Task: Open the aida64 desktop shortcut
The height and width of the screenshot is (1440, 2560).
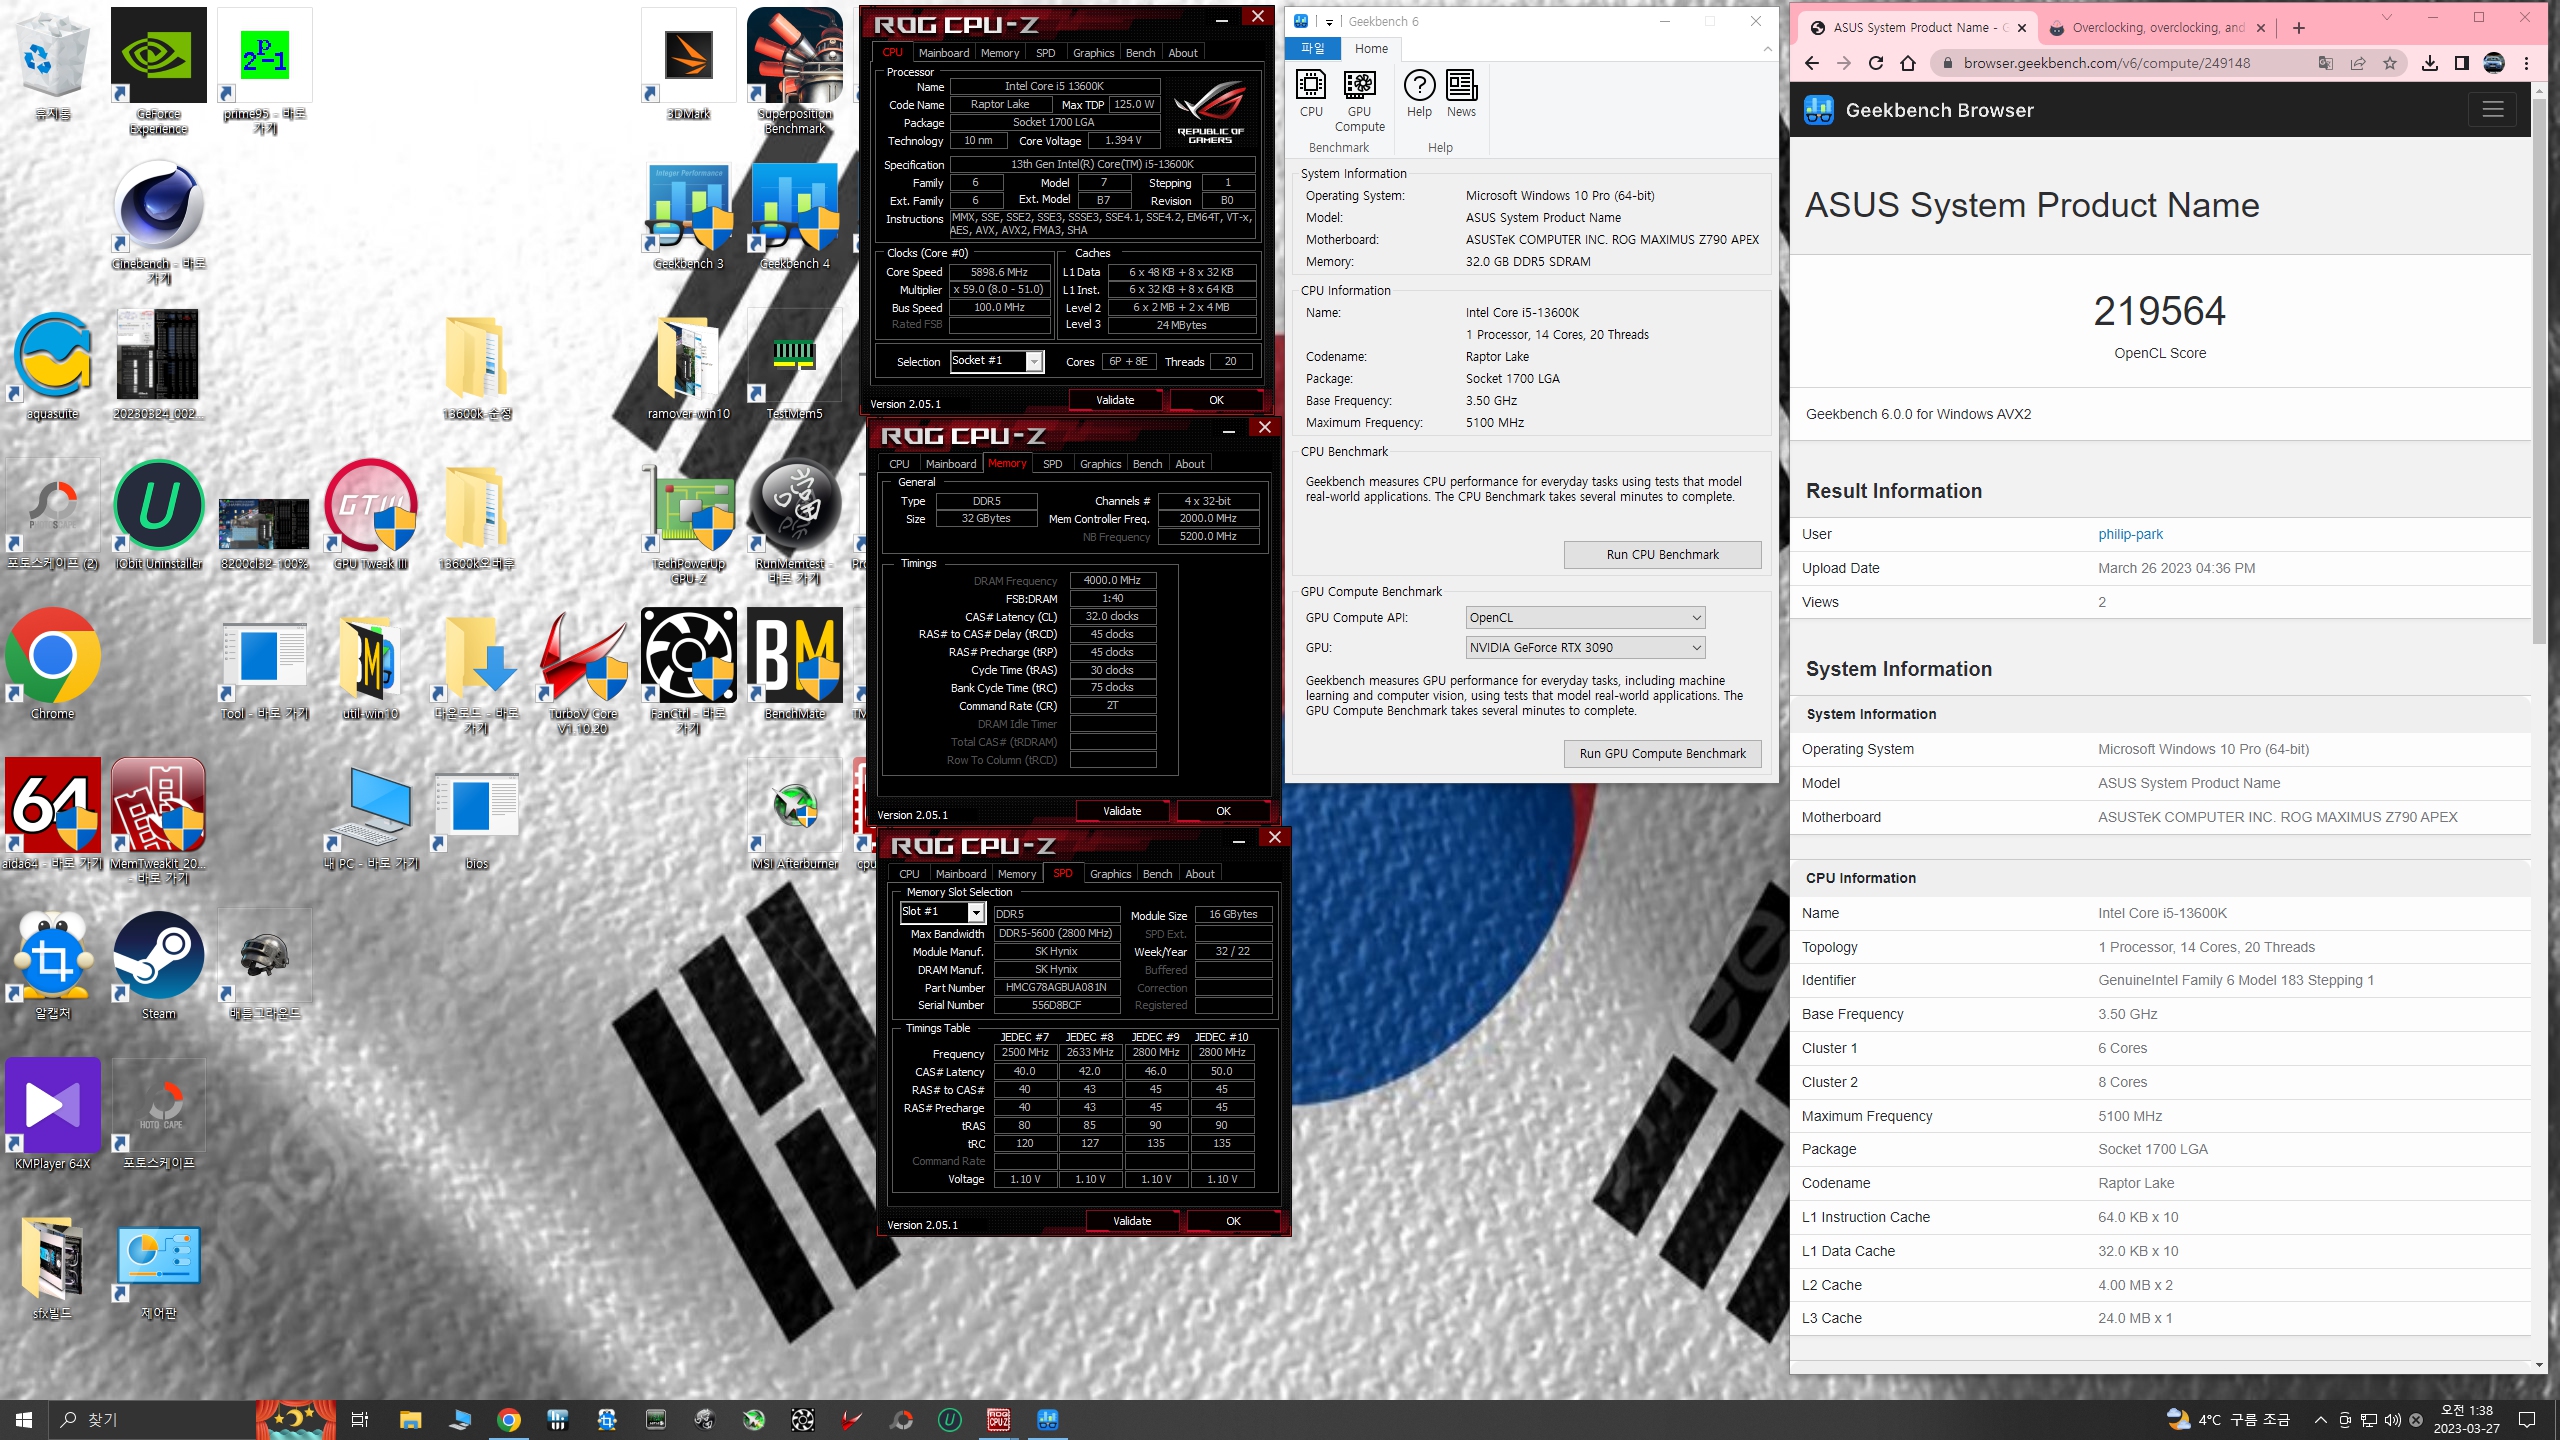Action: (x=53, y=814)
